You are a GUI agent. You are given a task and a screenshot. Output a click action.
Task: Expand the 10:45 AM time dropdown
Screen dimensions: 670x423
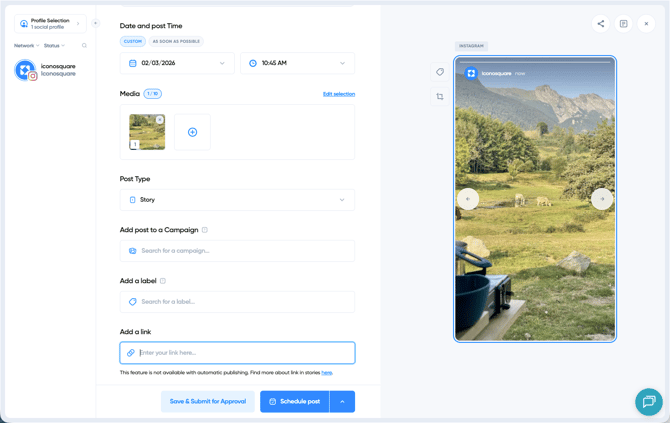point(297,63)
